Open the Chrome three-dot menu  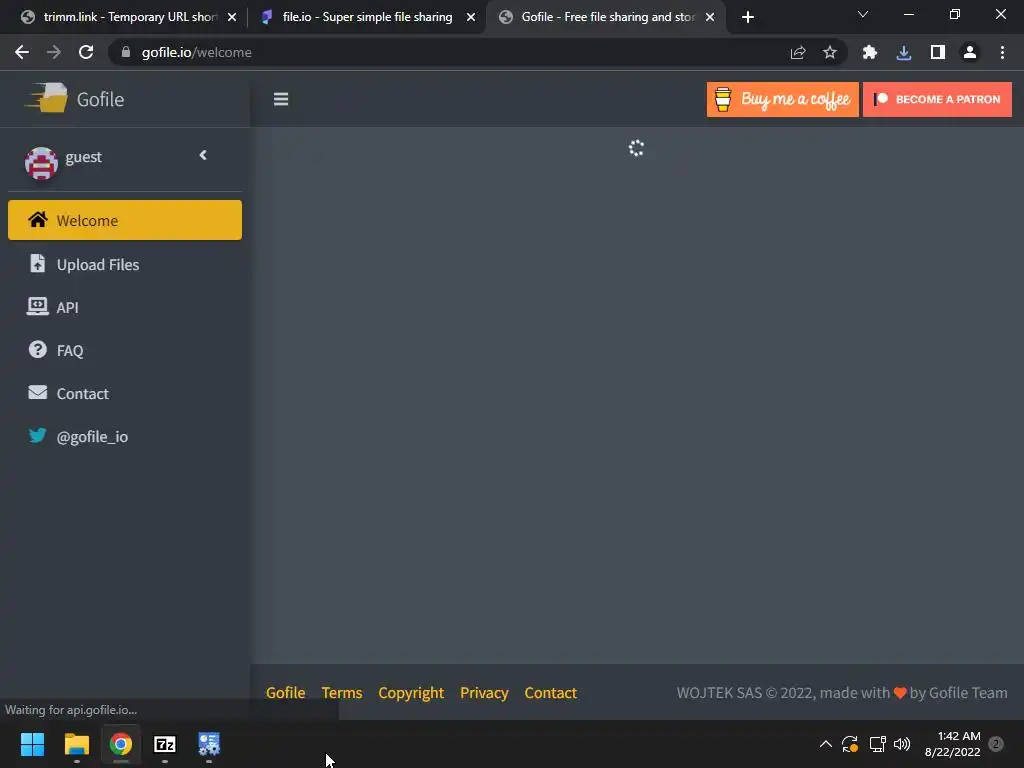click(x=1002, y=52)
